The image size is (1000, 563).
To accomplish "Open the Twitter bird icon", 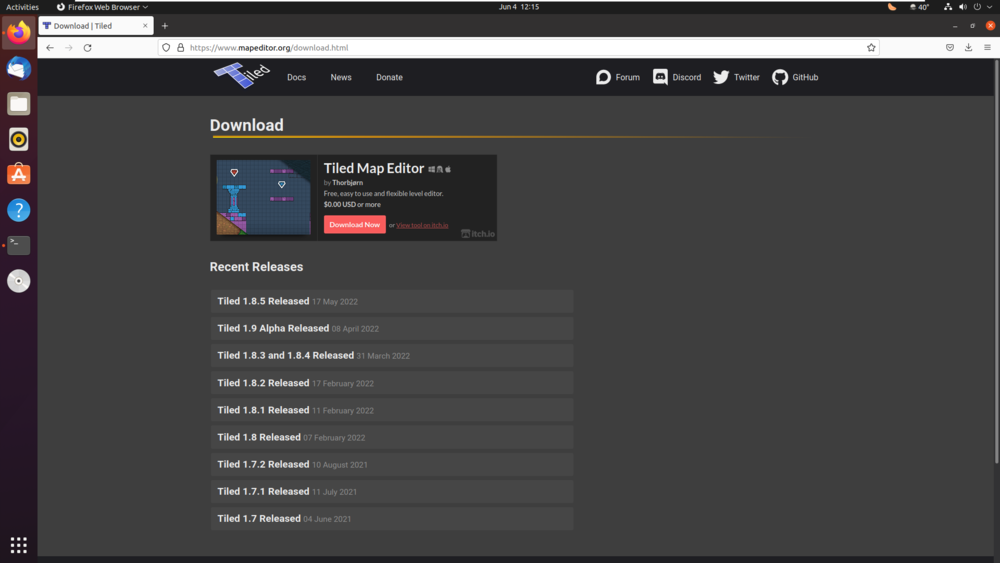I will pyautogui.click(x=721, y=77).
